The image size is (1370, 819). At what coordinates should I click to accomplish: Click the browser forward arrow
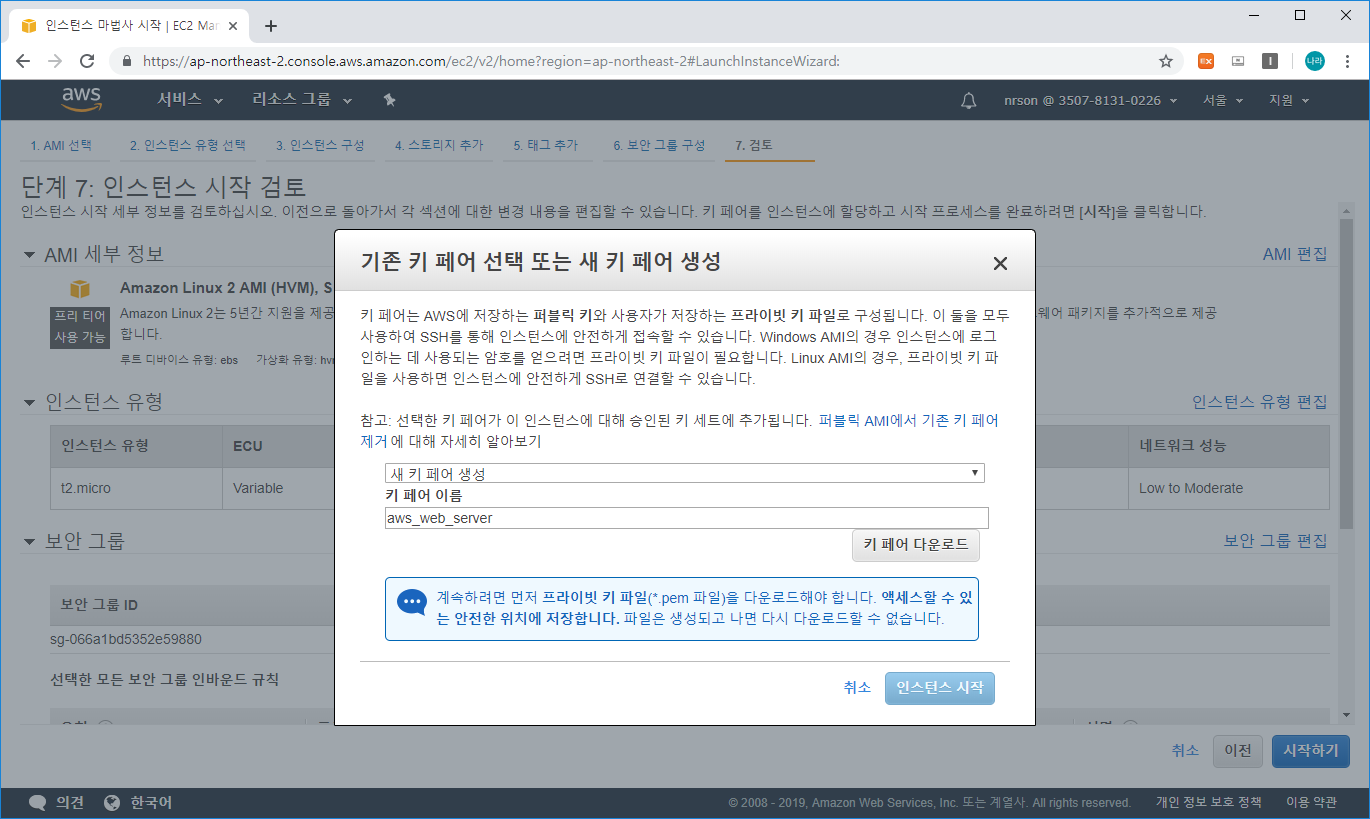coord(55,61)
